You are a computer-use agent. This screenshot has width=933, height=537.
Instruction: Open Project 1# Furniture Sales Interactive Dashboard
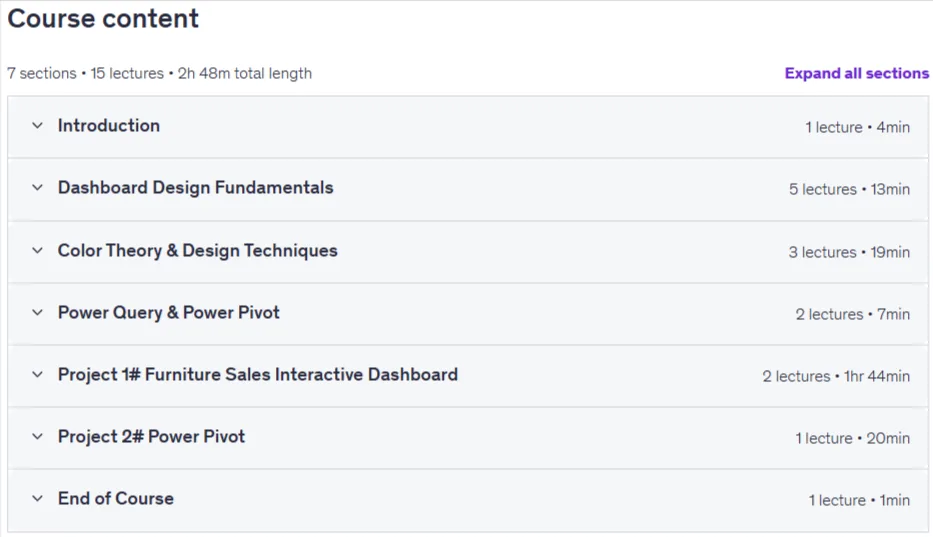coord(258,374)
